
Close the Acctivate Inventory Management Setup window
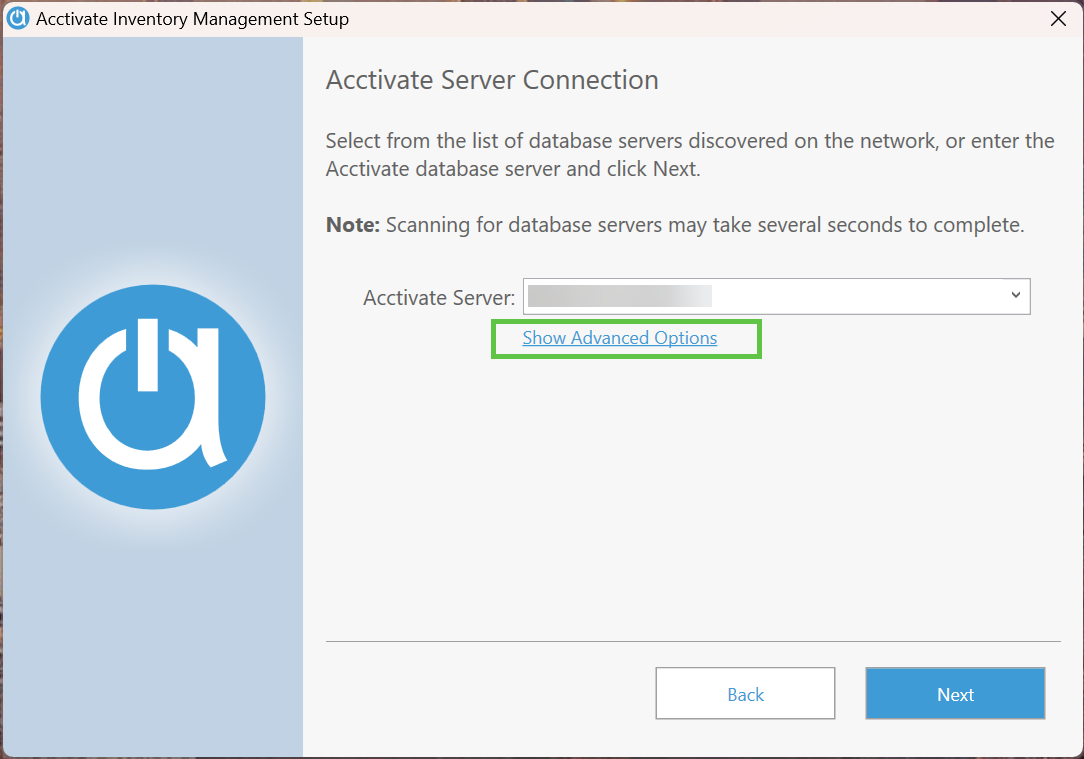point(1058,18)
